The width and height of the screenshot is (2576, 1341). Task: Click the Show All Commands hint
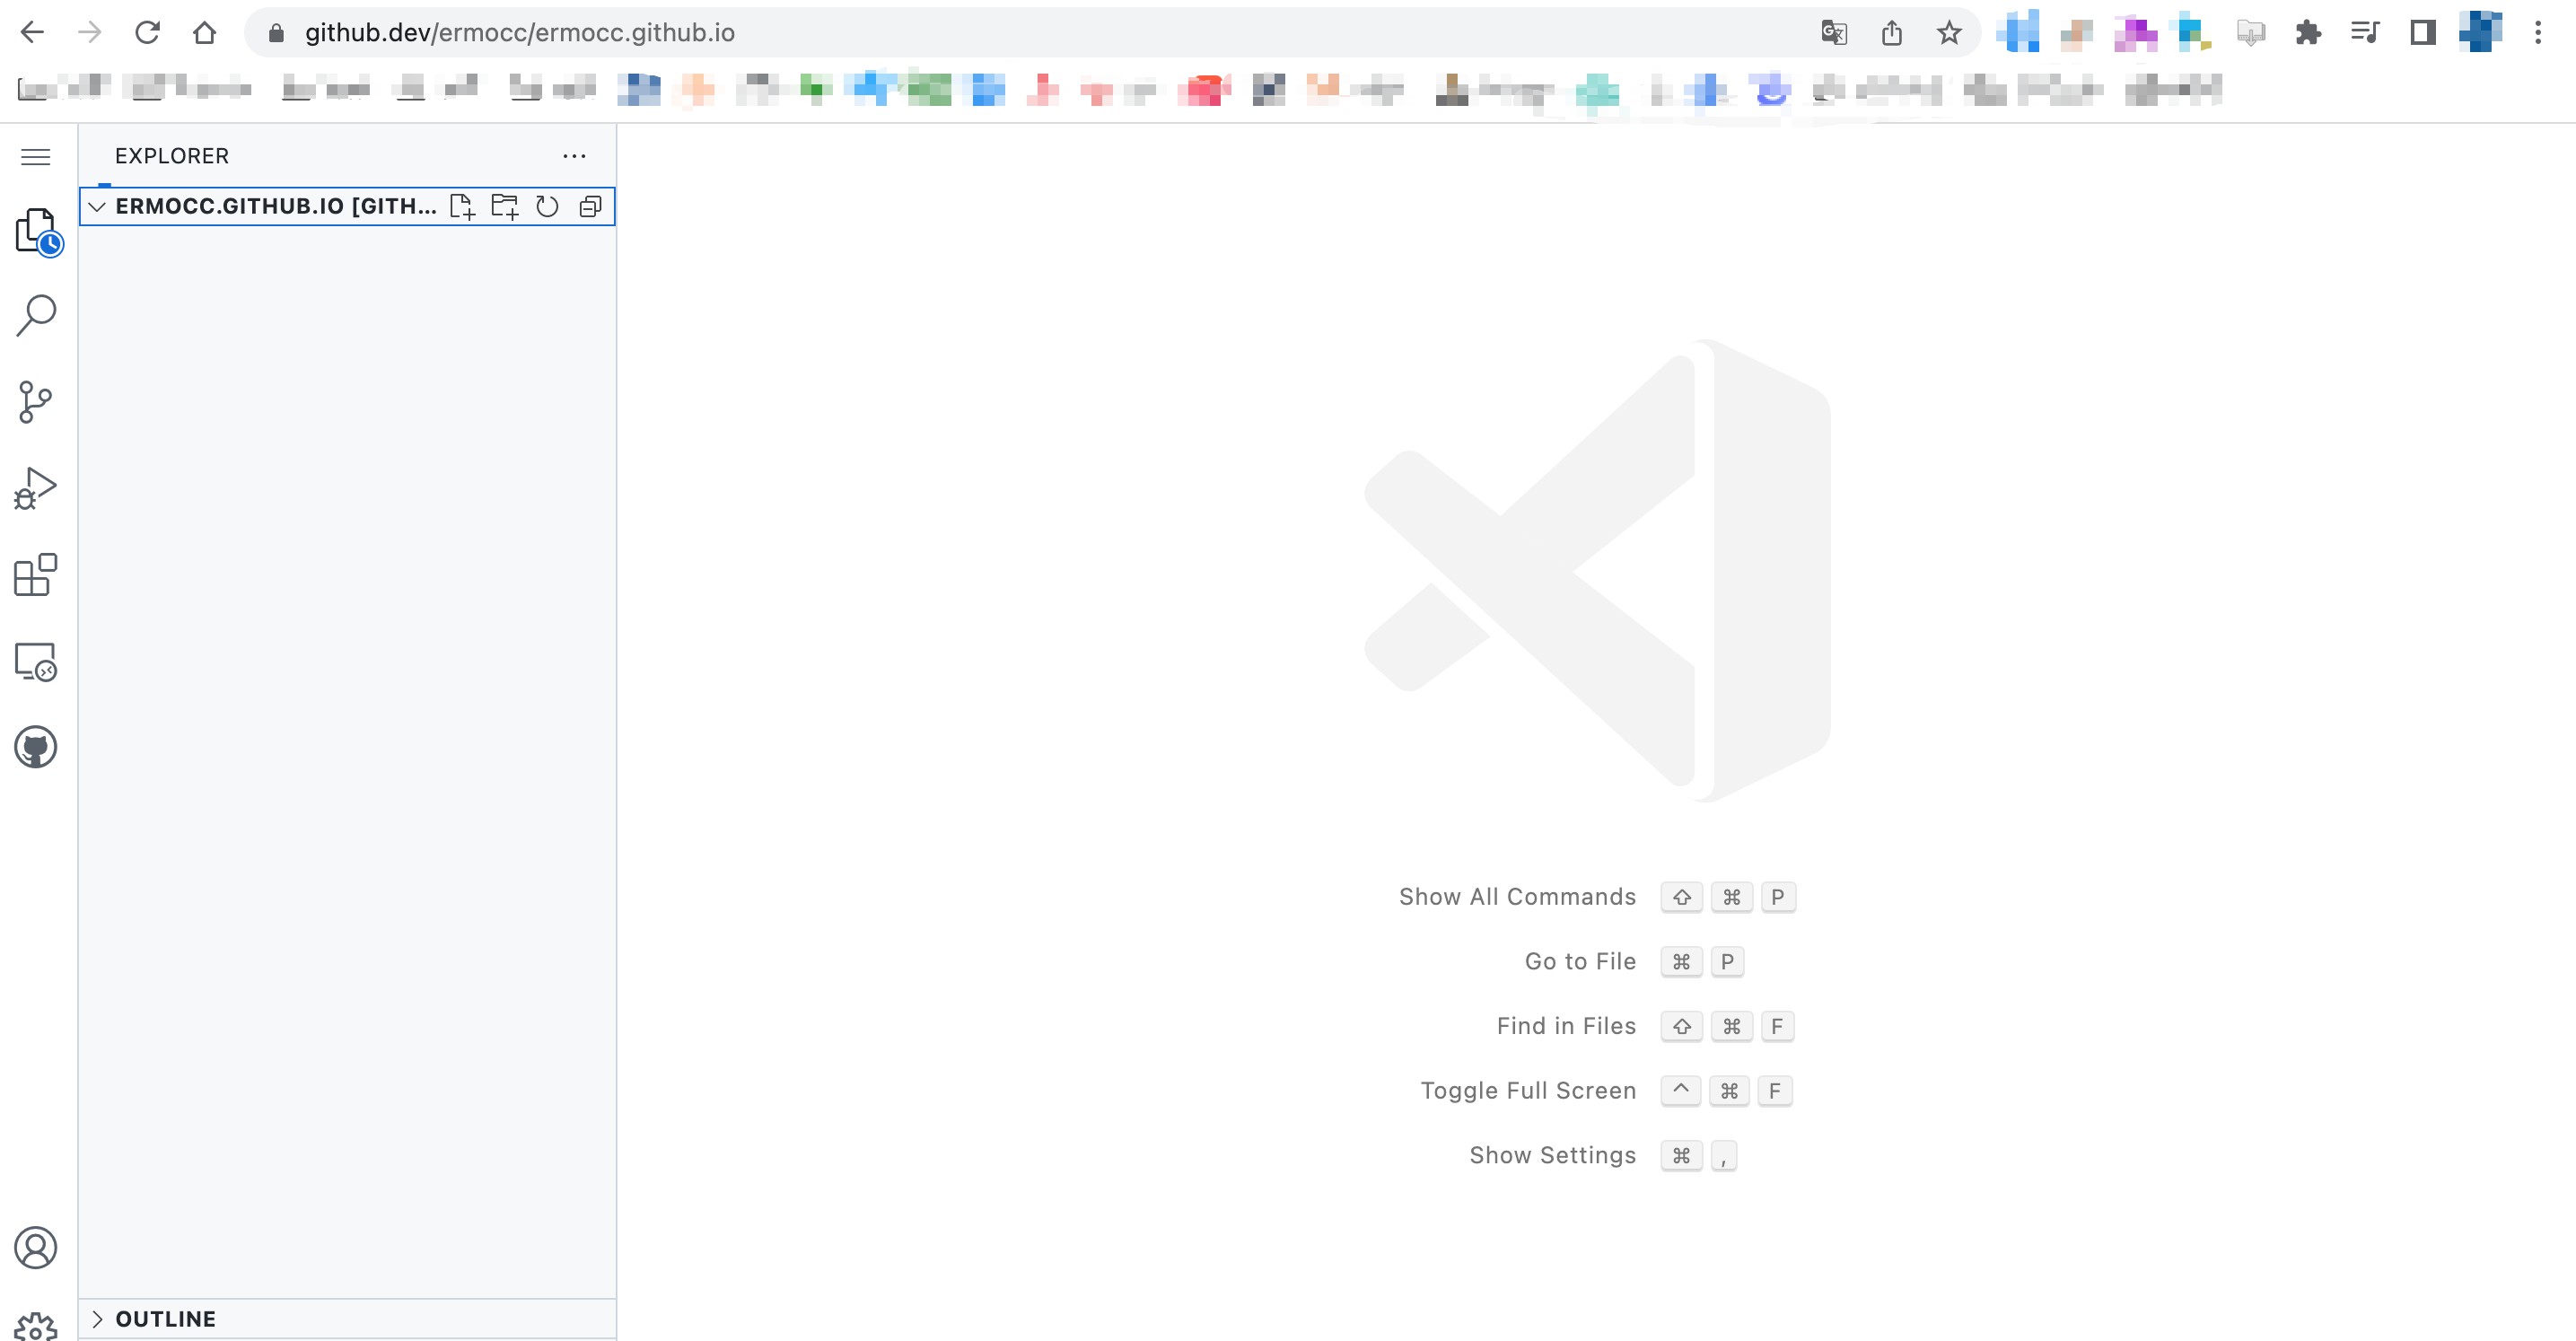click(x=1517, y=897)
